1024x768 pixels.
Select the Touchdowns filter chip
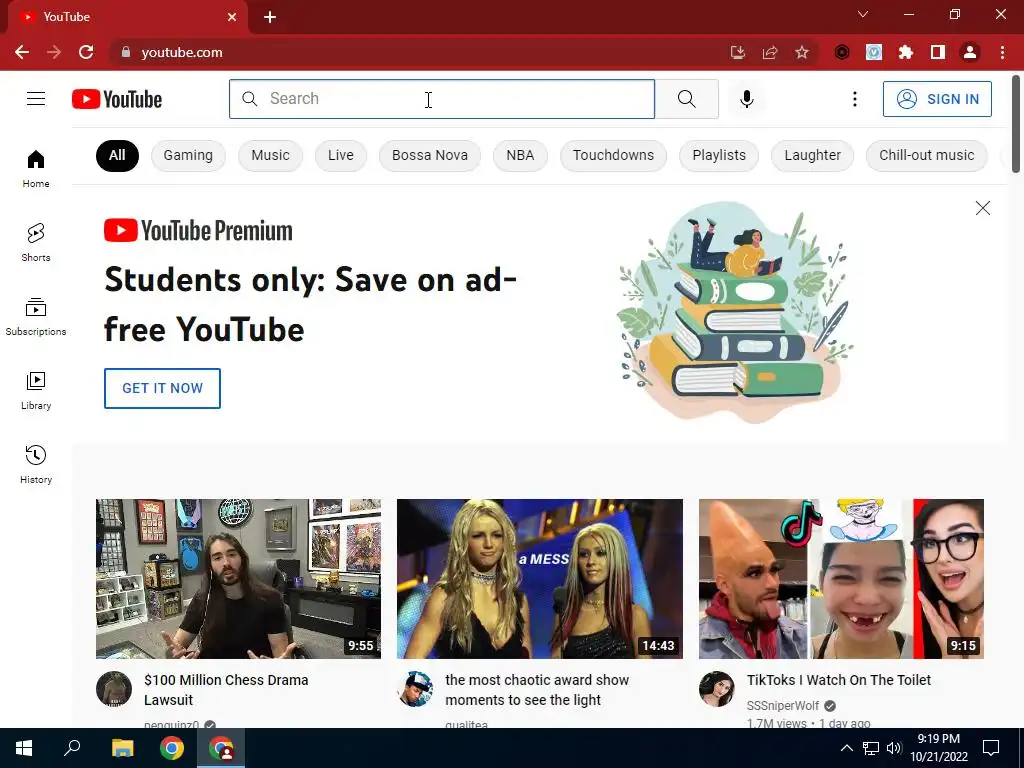613,155
